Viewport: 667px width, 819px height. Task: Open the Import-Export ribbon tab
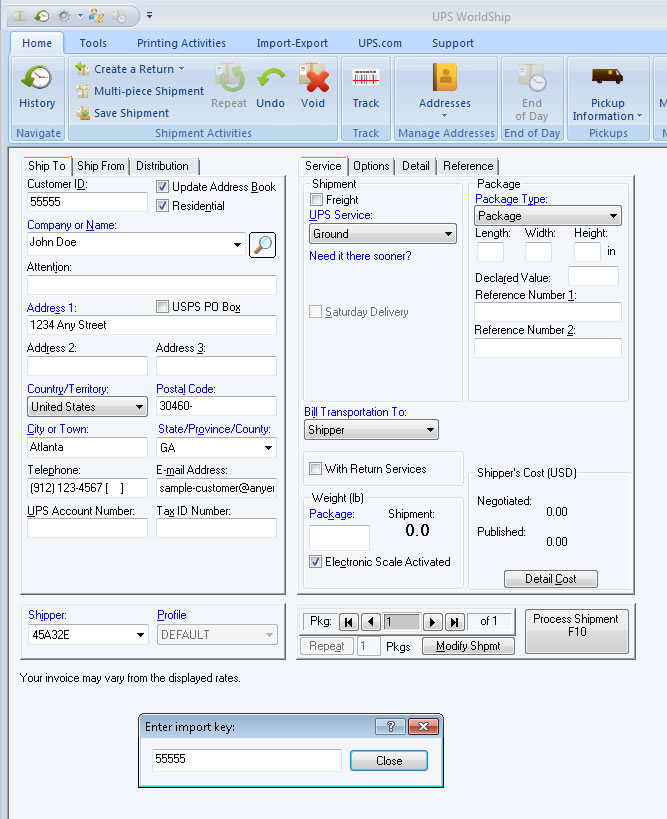click(x=291, y=43)
